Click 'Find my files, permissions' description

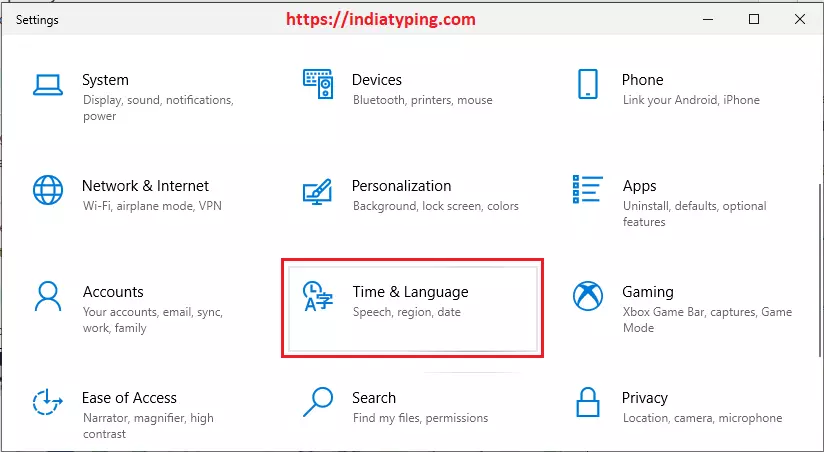point(420,418)
